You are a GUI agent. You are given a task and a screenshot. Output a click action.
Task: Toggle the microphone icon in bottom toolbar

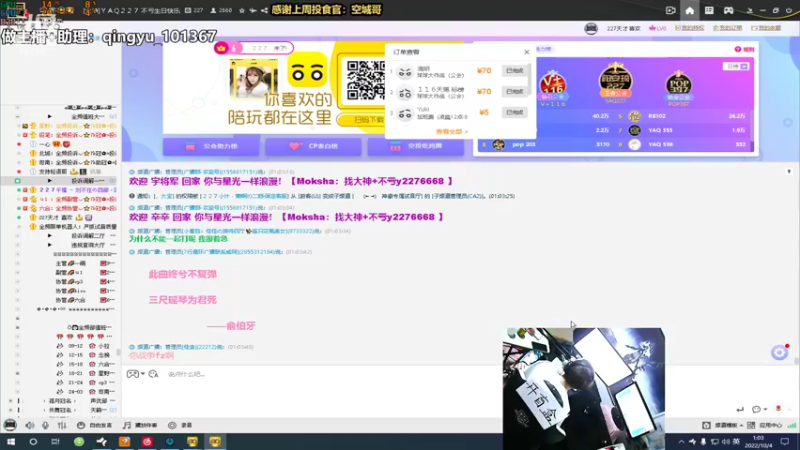pos(45,425)
